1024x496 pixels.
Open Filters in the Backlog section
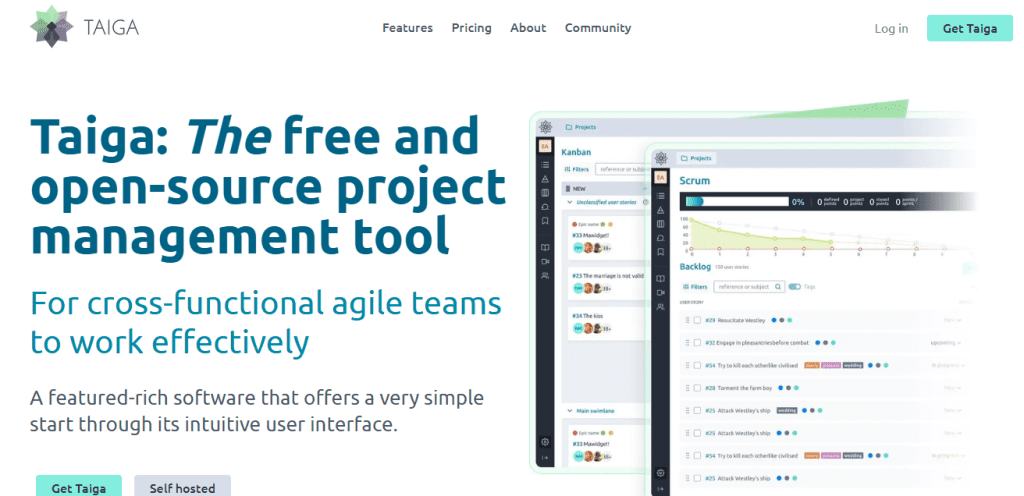(695, 287)
